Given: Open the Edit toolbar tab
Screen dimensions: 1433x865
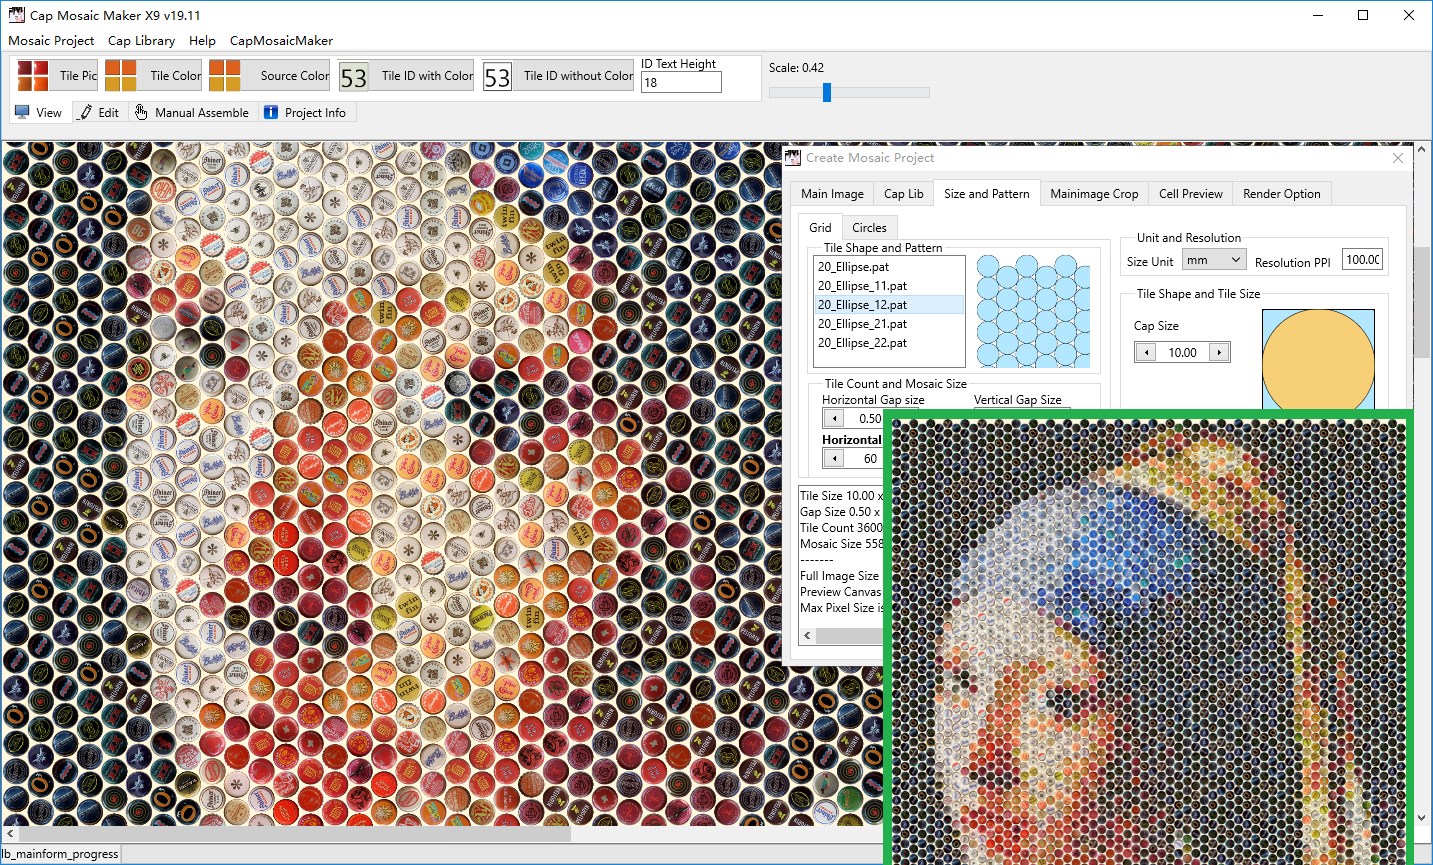Looking at the screenshot, I should point(98,113).
